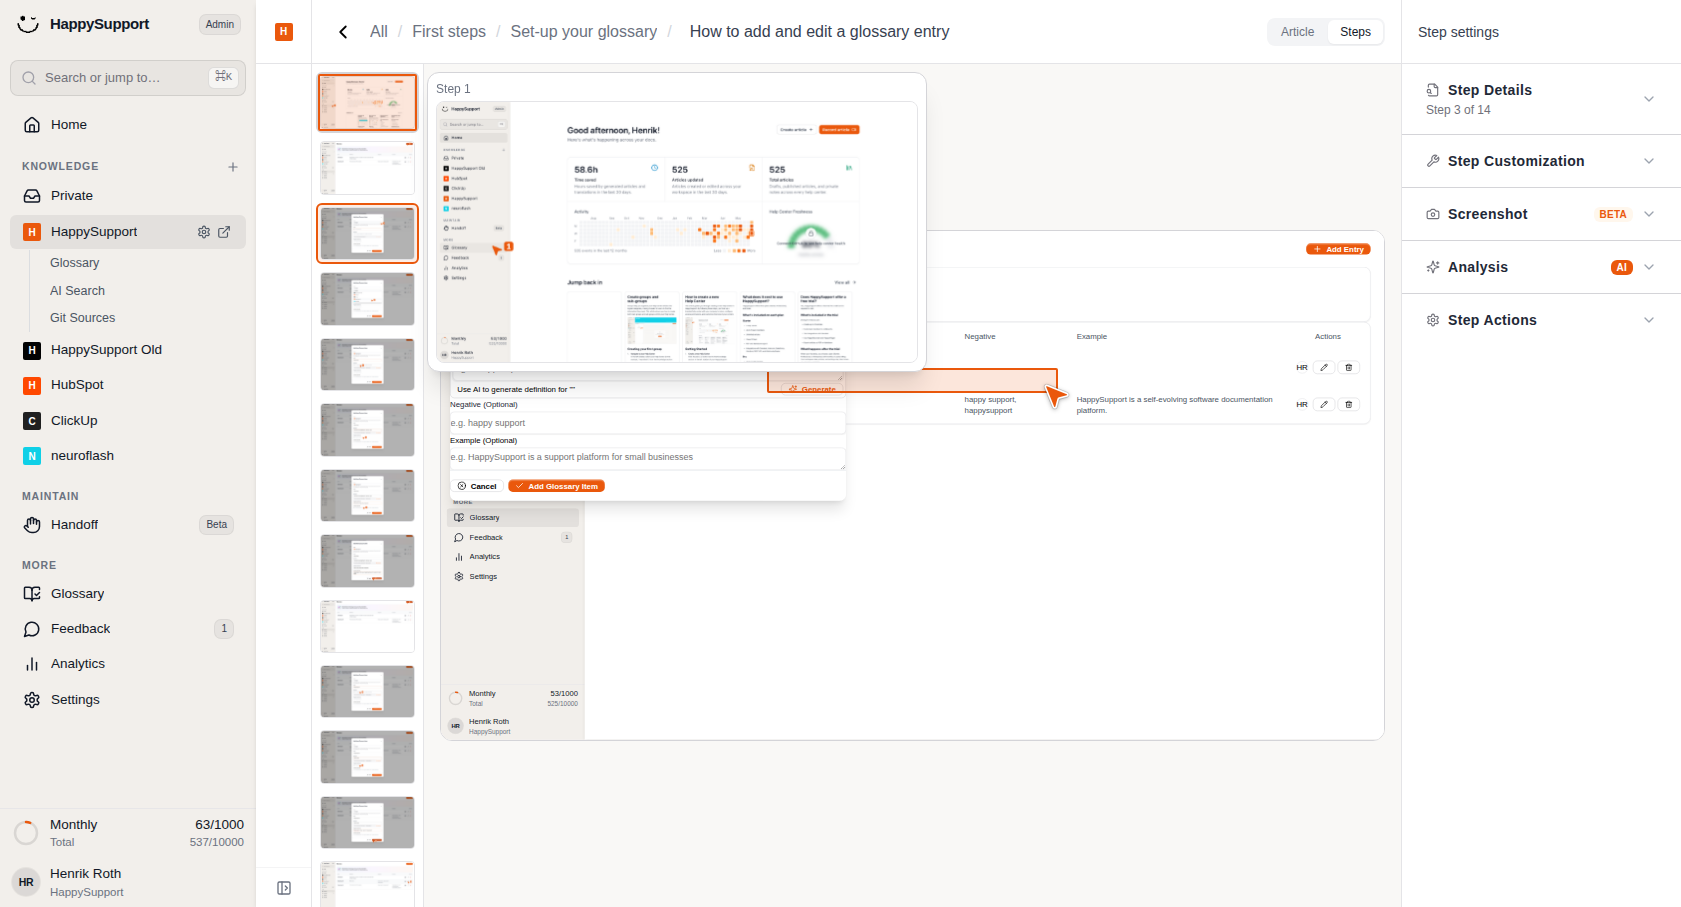The width and height of the screenshot is (1681, 907).
Task: Select the fourth step thumbnail
Action: point(367,299)
